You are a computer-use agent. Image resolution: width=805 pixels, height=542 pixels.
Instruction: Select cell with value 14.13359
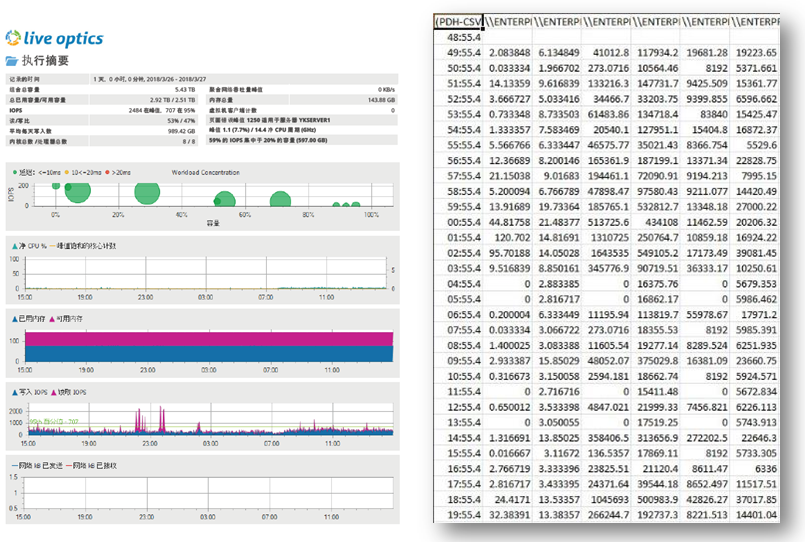coord(508,84)
